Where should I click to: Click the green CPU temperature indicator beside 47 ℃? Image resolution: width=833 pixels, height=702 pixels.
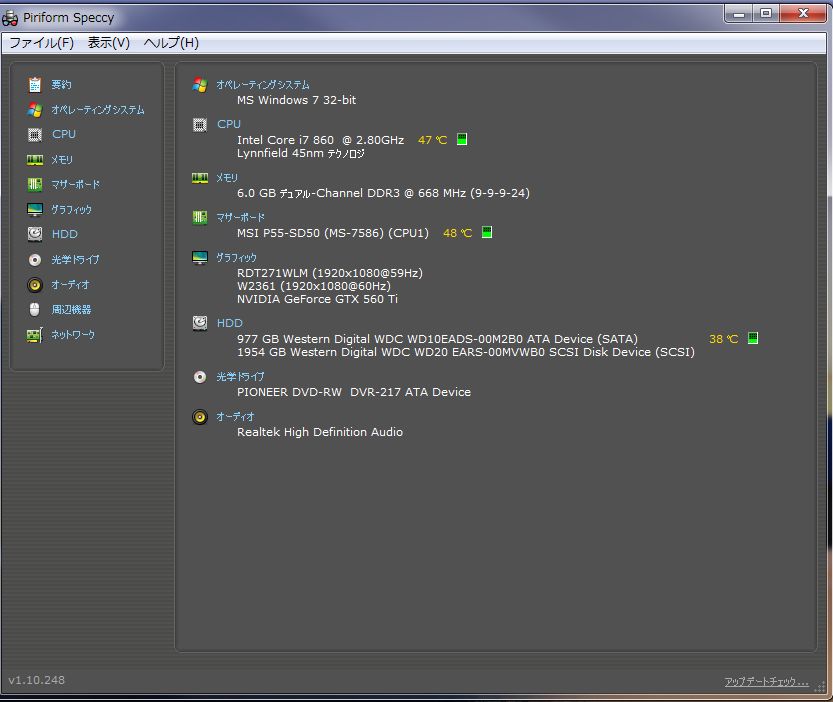462,139
